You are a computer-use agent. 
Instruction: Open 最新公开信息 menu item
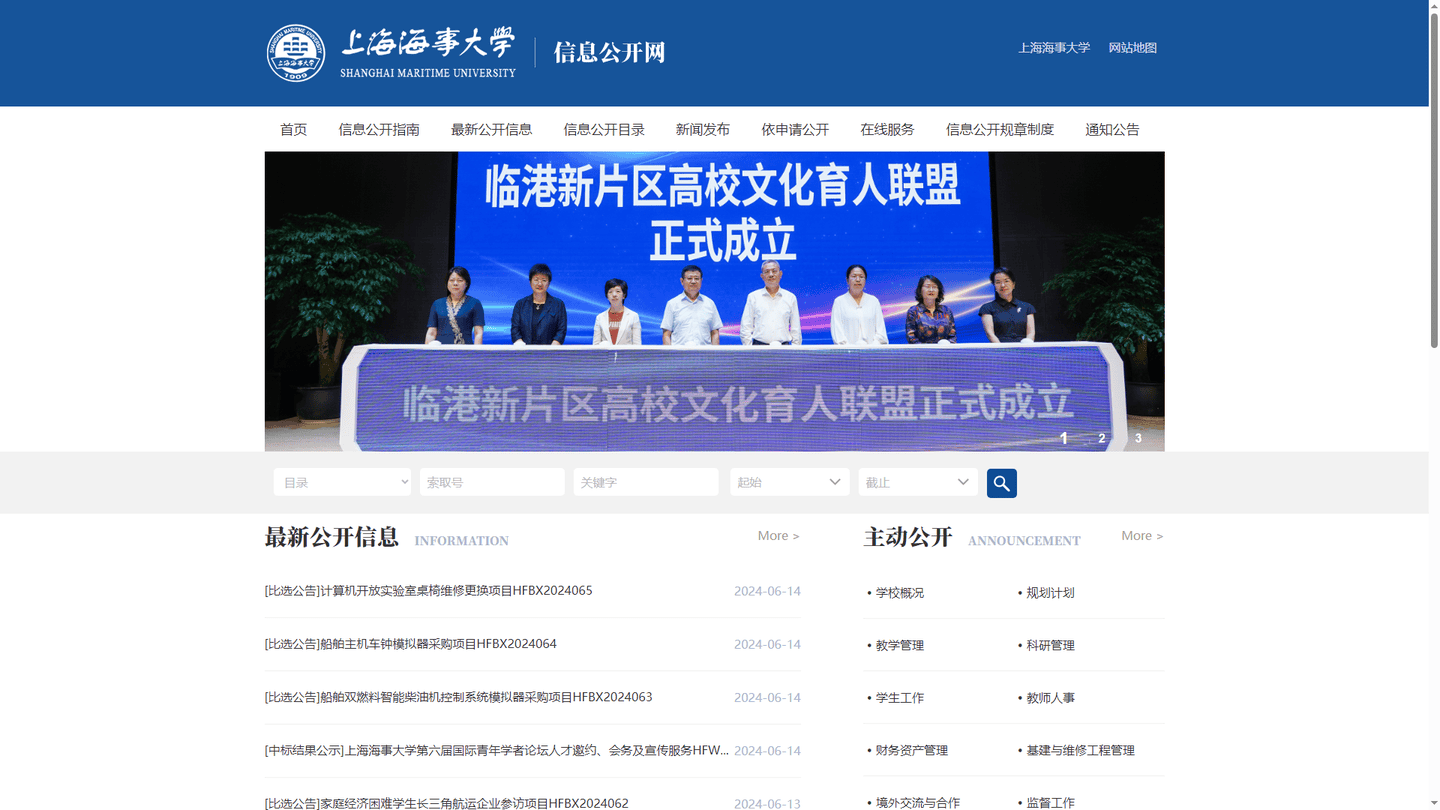pos(491,130)
